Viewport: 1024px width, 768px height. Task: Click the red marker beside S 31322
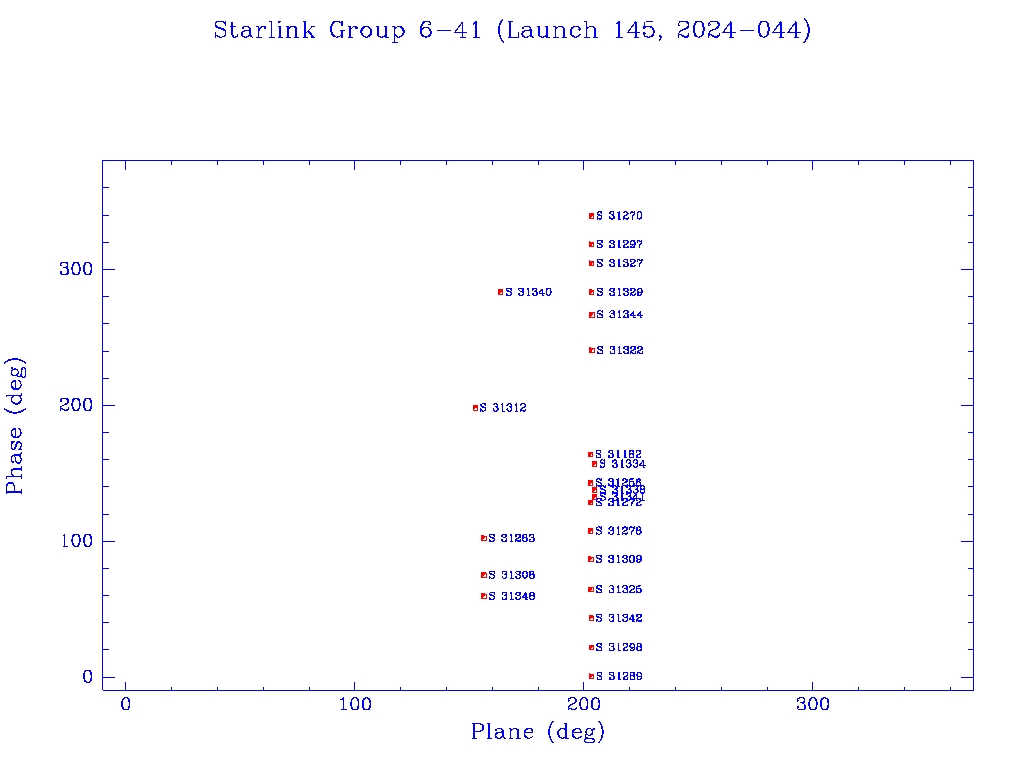click(x=592, y=351)
